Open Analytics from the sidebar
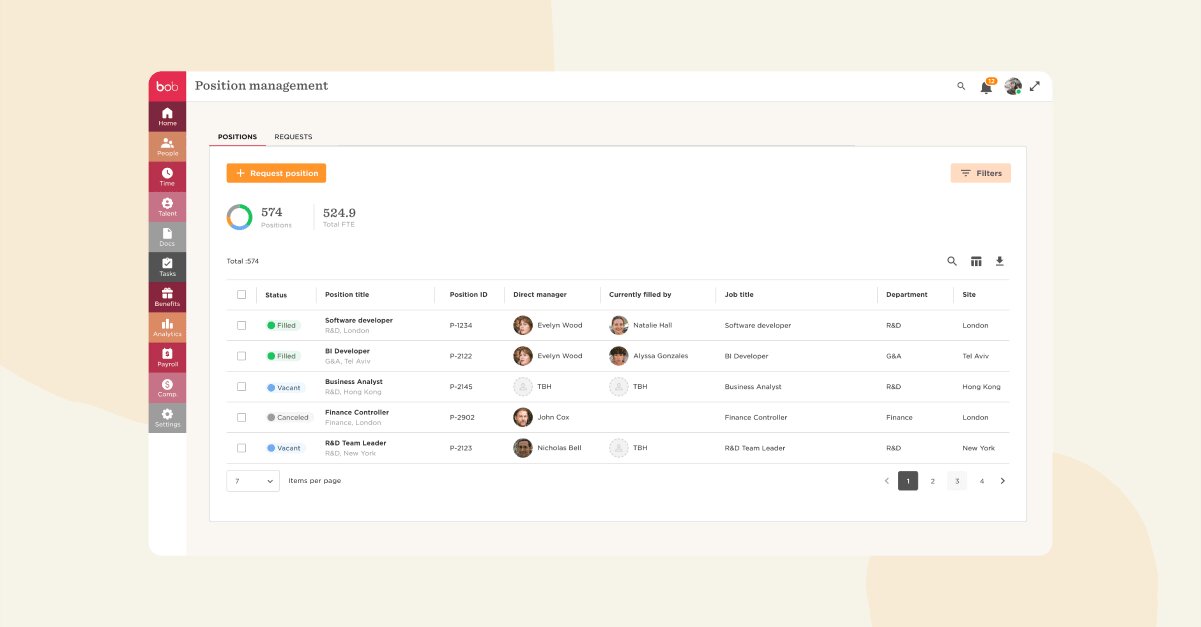Viewport: 1201px width, 627px height. [167, 326]
